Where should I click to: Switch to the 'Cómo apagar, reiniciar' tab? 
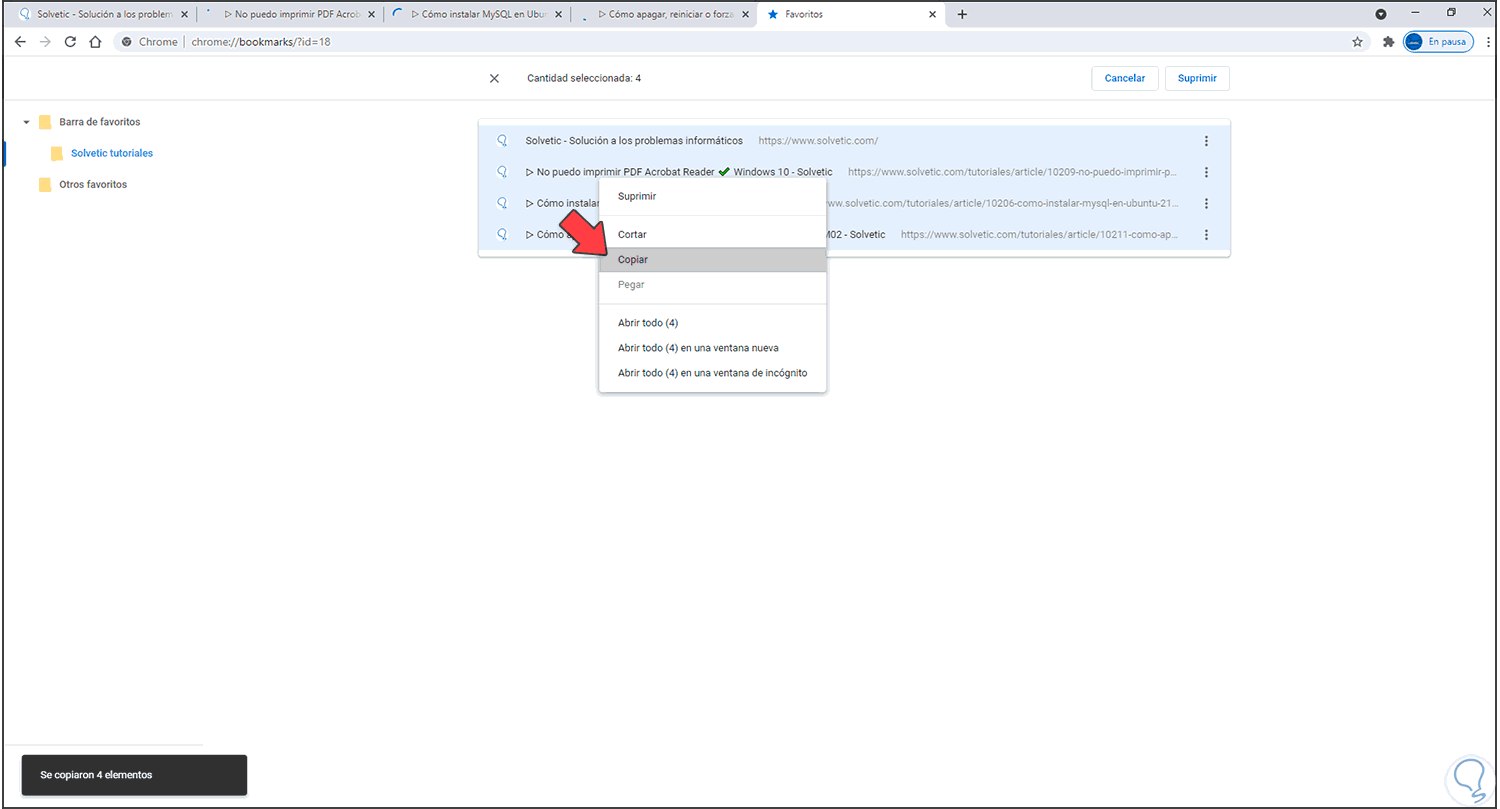664,15
